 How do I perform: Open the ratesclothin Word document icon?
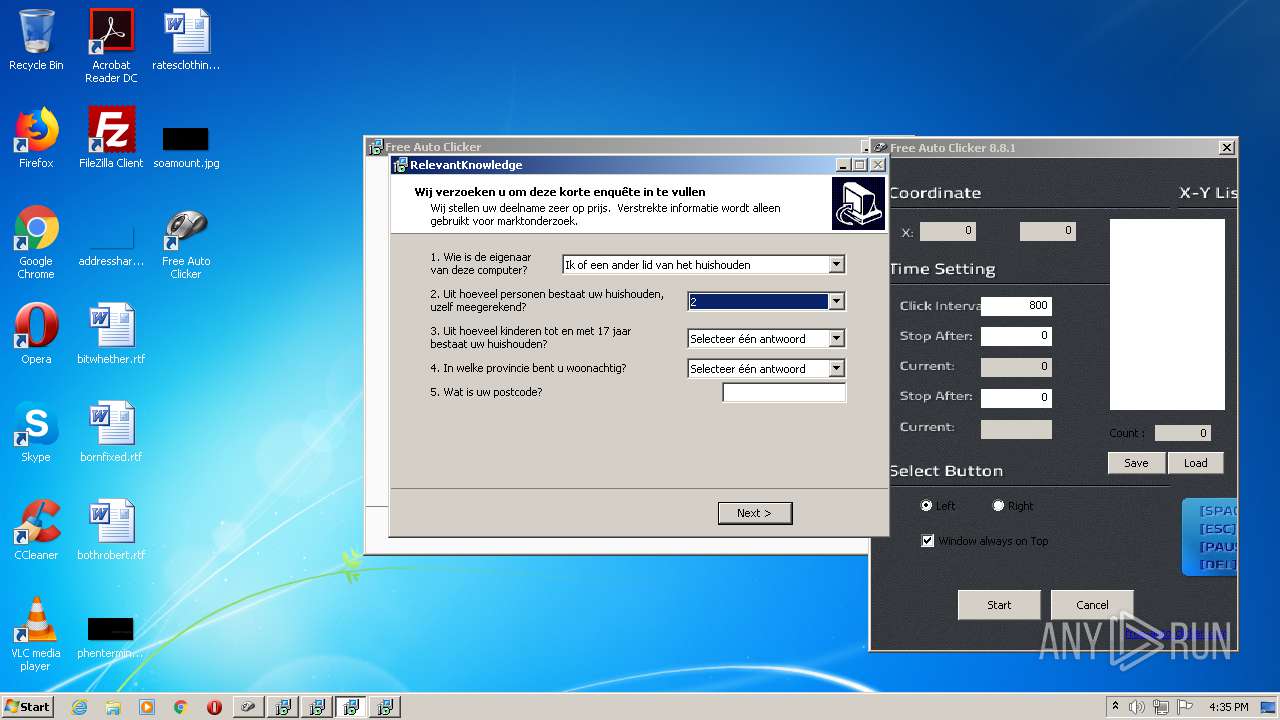point(186,40)
